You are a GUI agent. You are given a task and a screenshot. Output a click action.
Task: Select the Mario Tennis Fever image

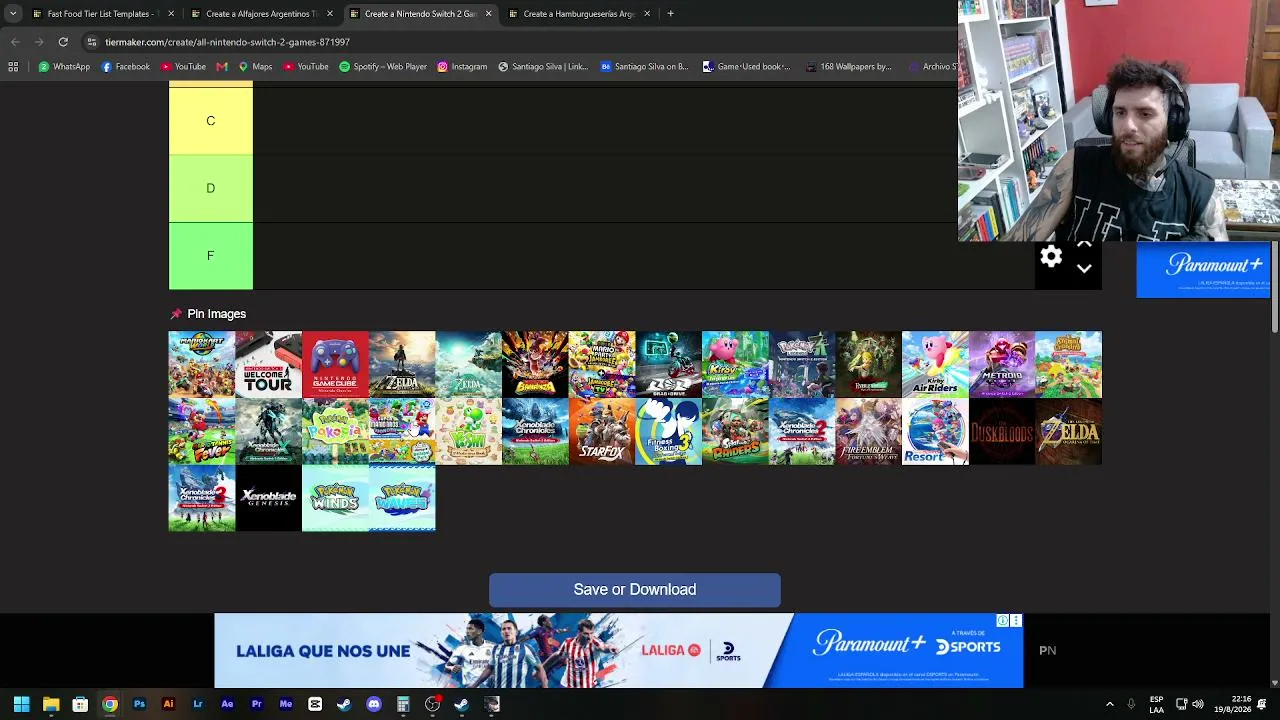[202, 432]
